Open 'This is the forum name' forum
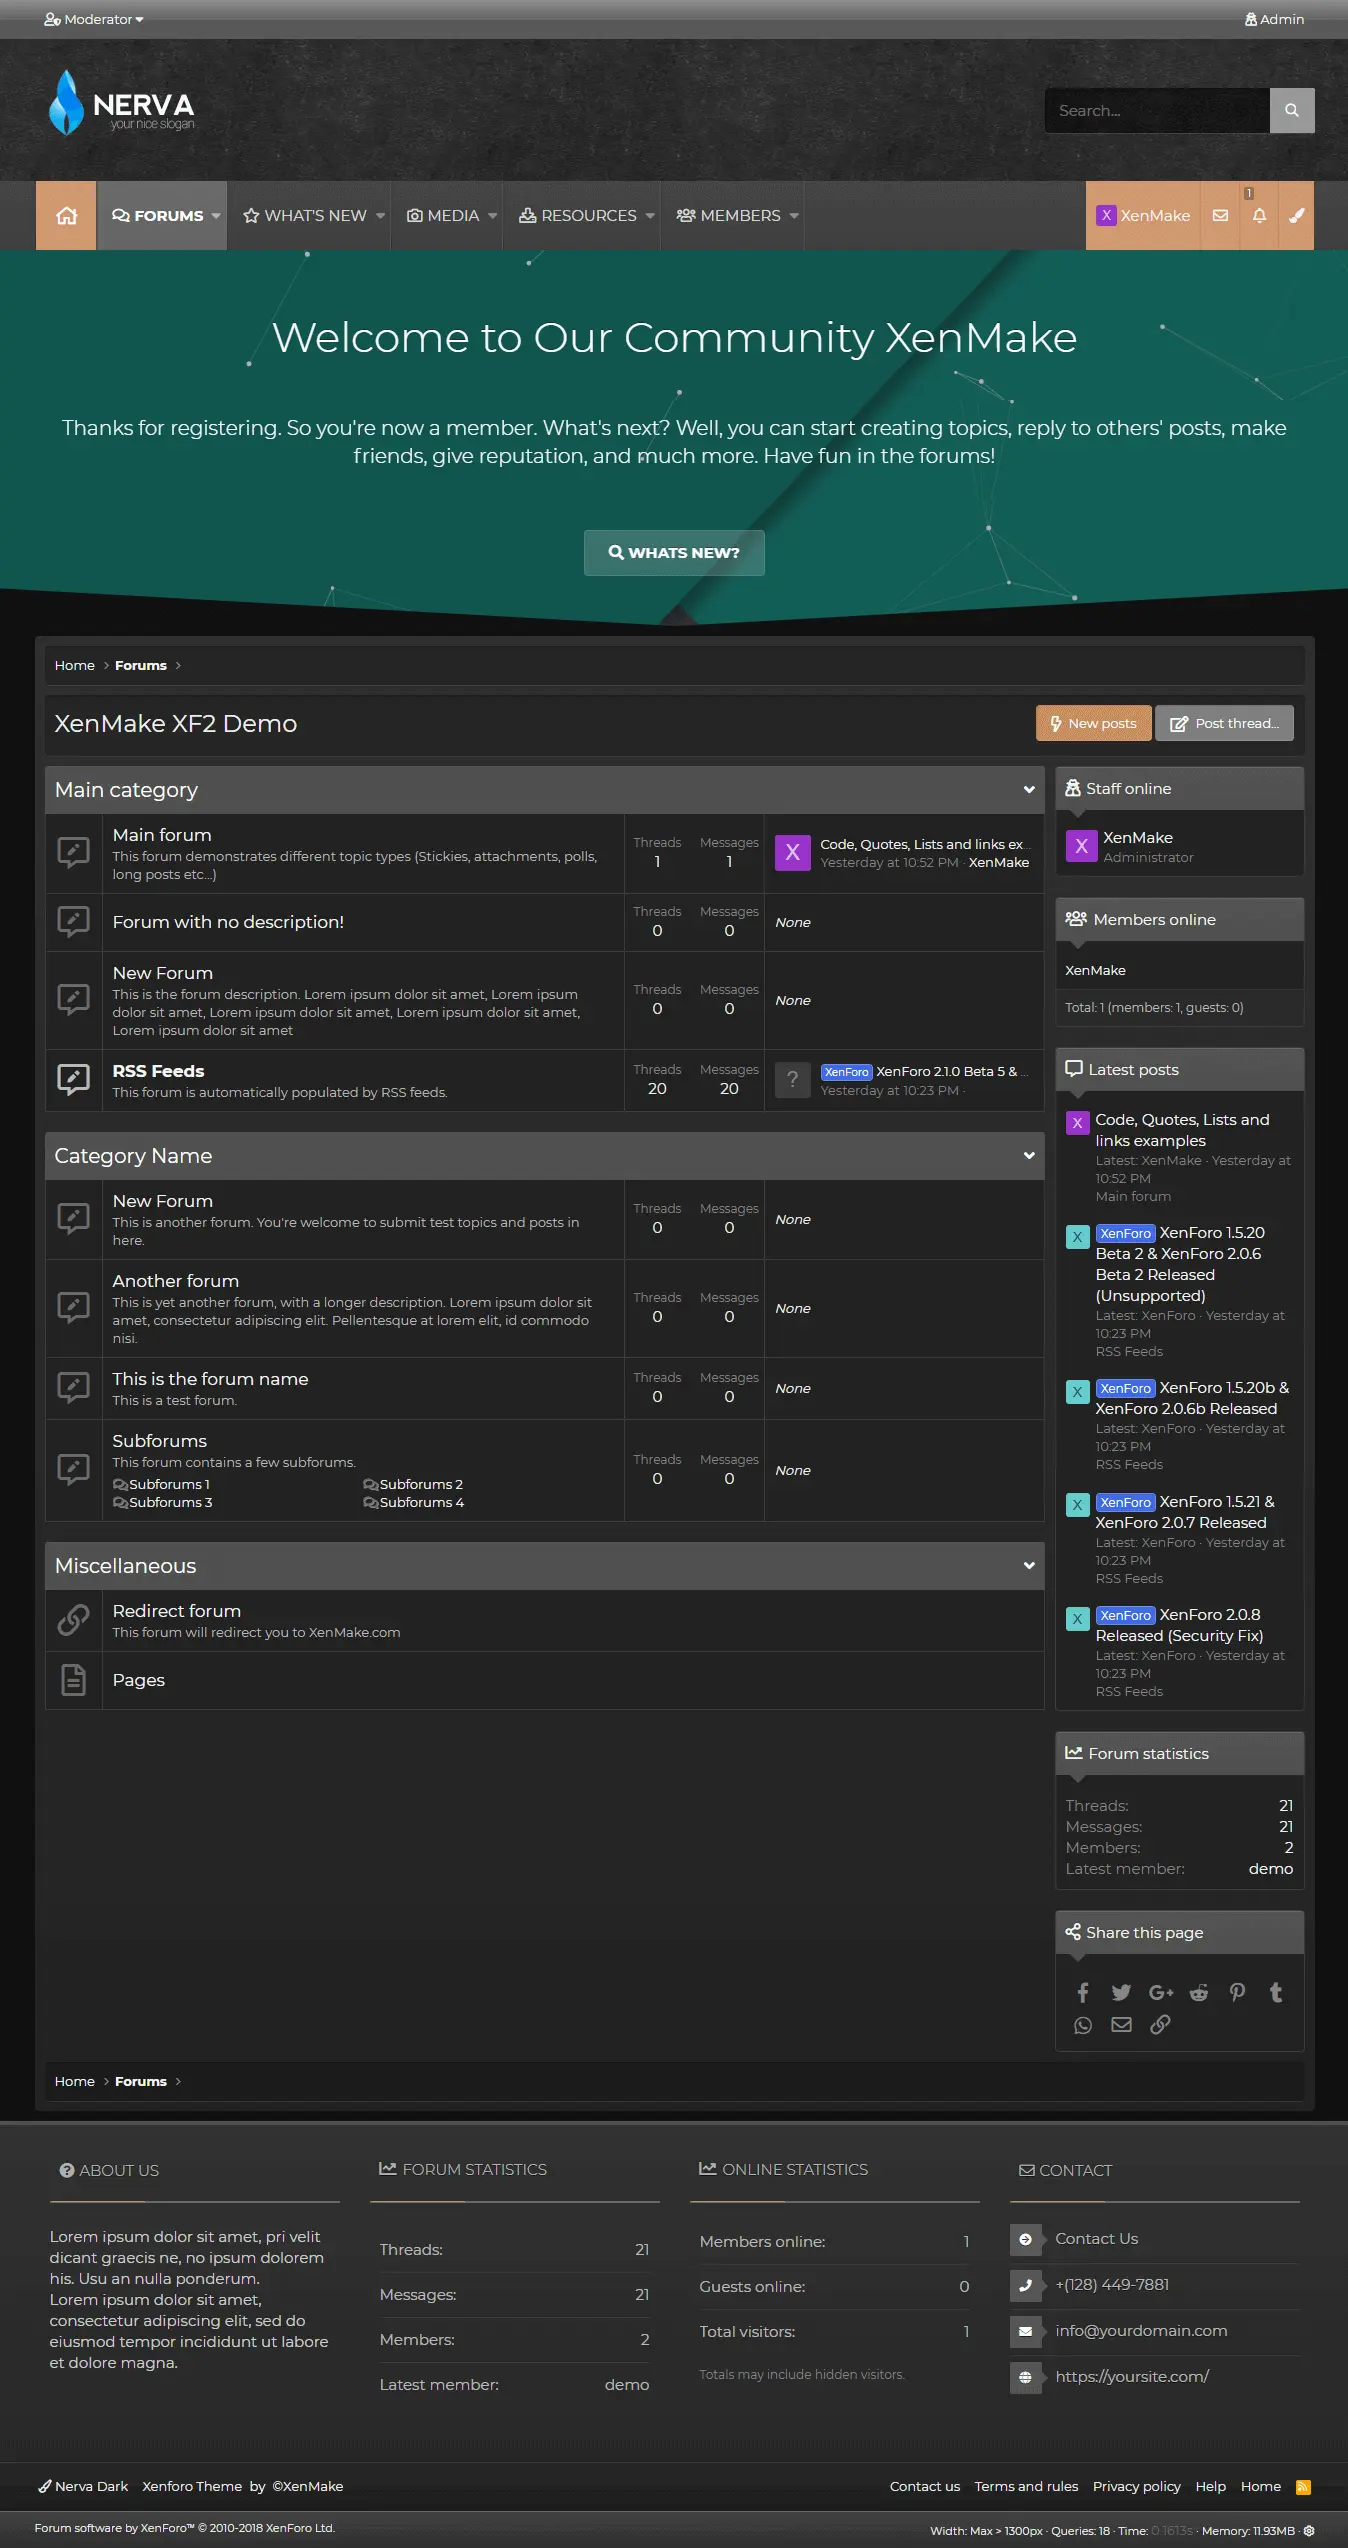The height and width of the screenshot is (2548, 1348). point(210,1379)
